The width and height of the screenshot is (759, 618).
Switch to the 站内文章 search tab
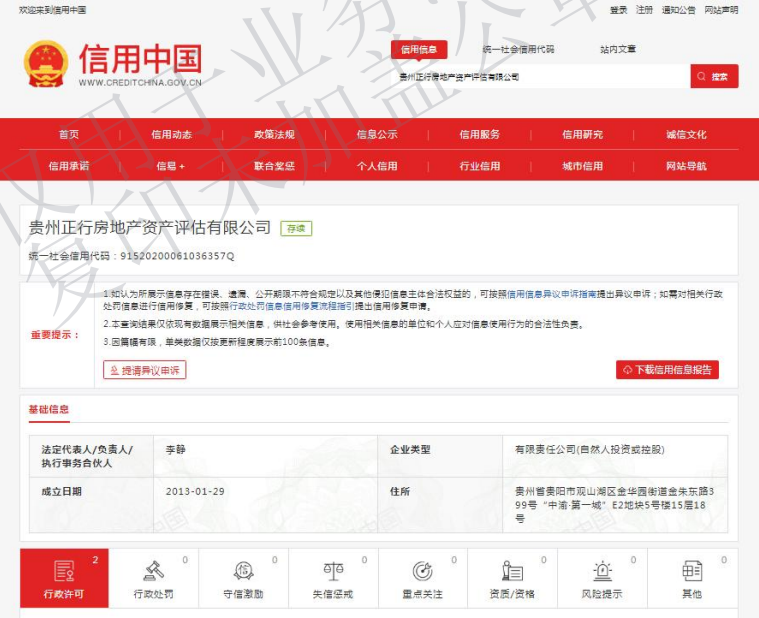(617, 49)
